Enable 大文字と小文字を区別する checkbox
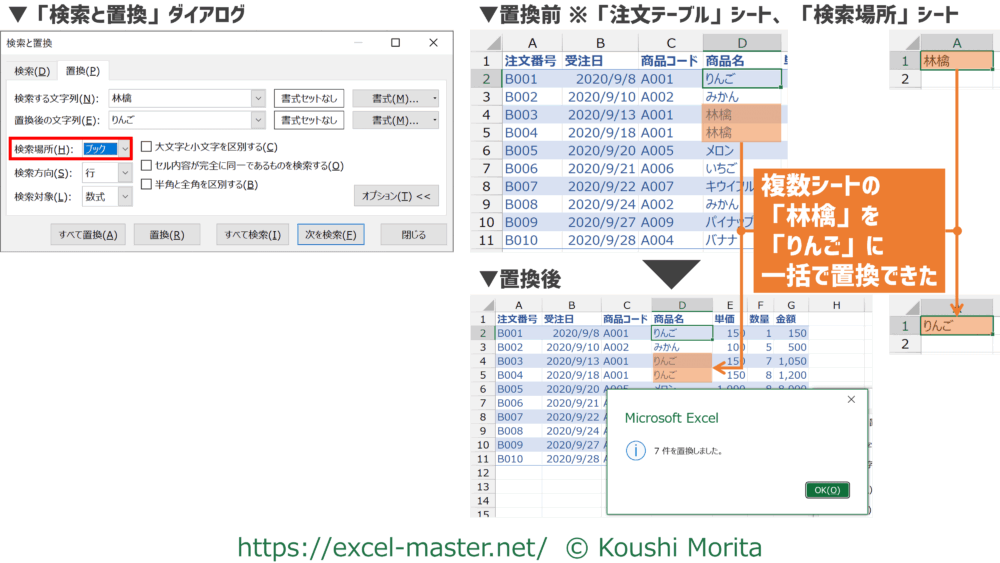The height and width of the screenshot is (563, 1000). (146, 147)
